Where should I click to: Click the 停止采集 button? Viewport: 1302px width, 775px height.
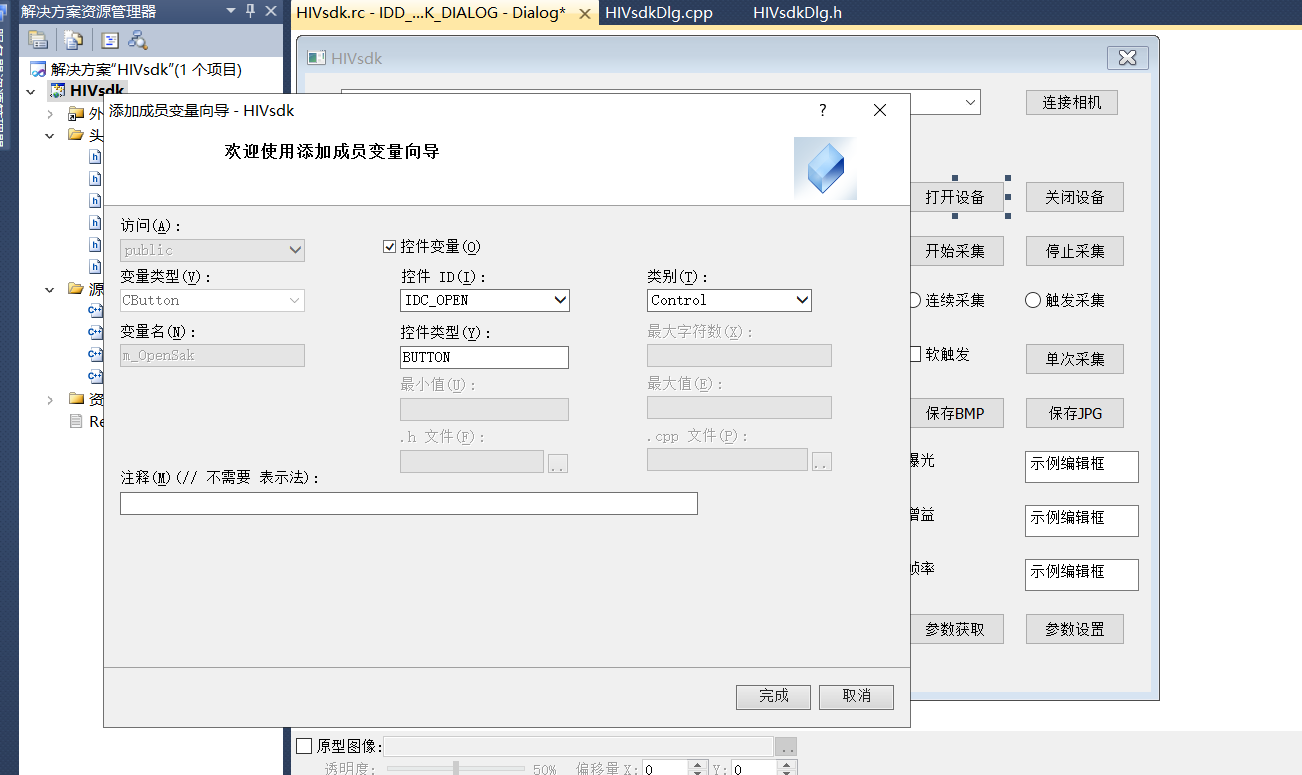pyautogui.click(x=1075, y=251)
